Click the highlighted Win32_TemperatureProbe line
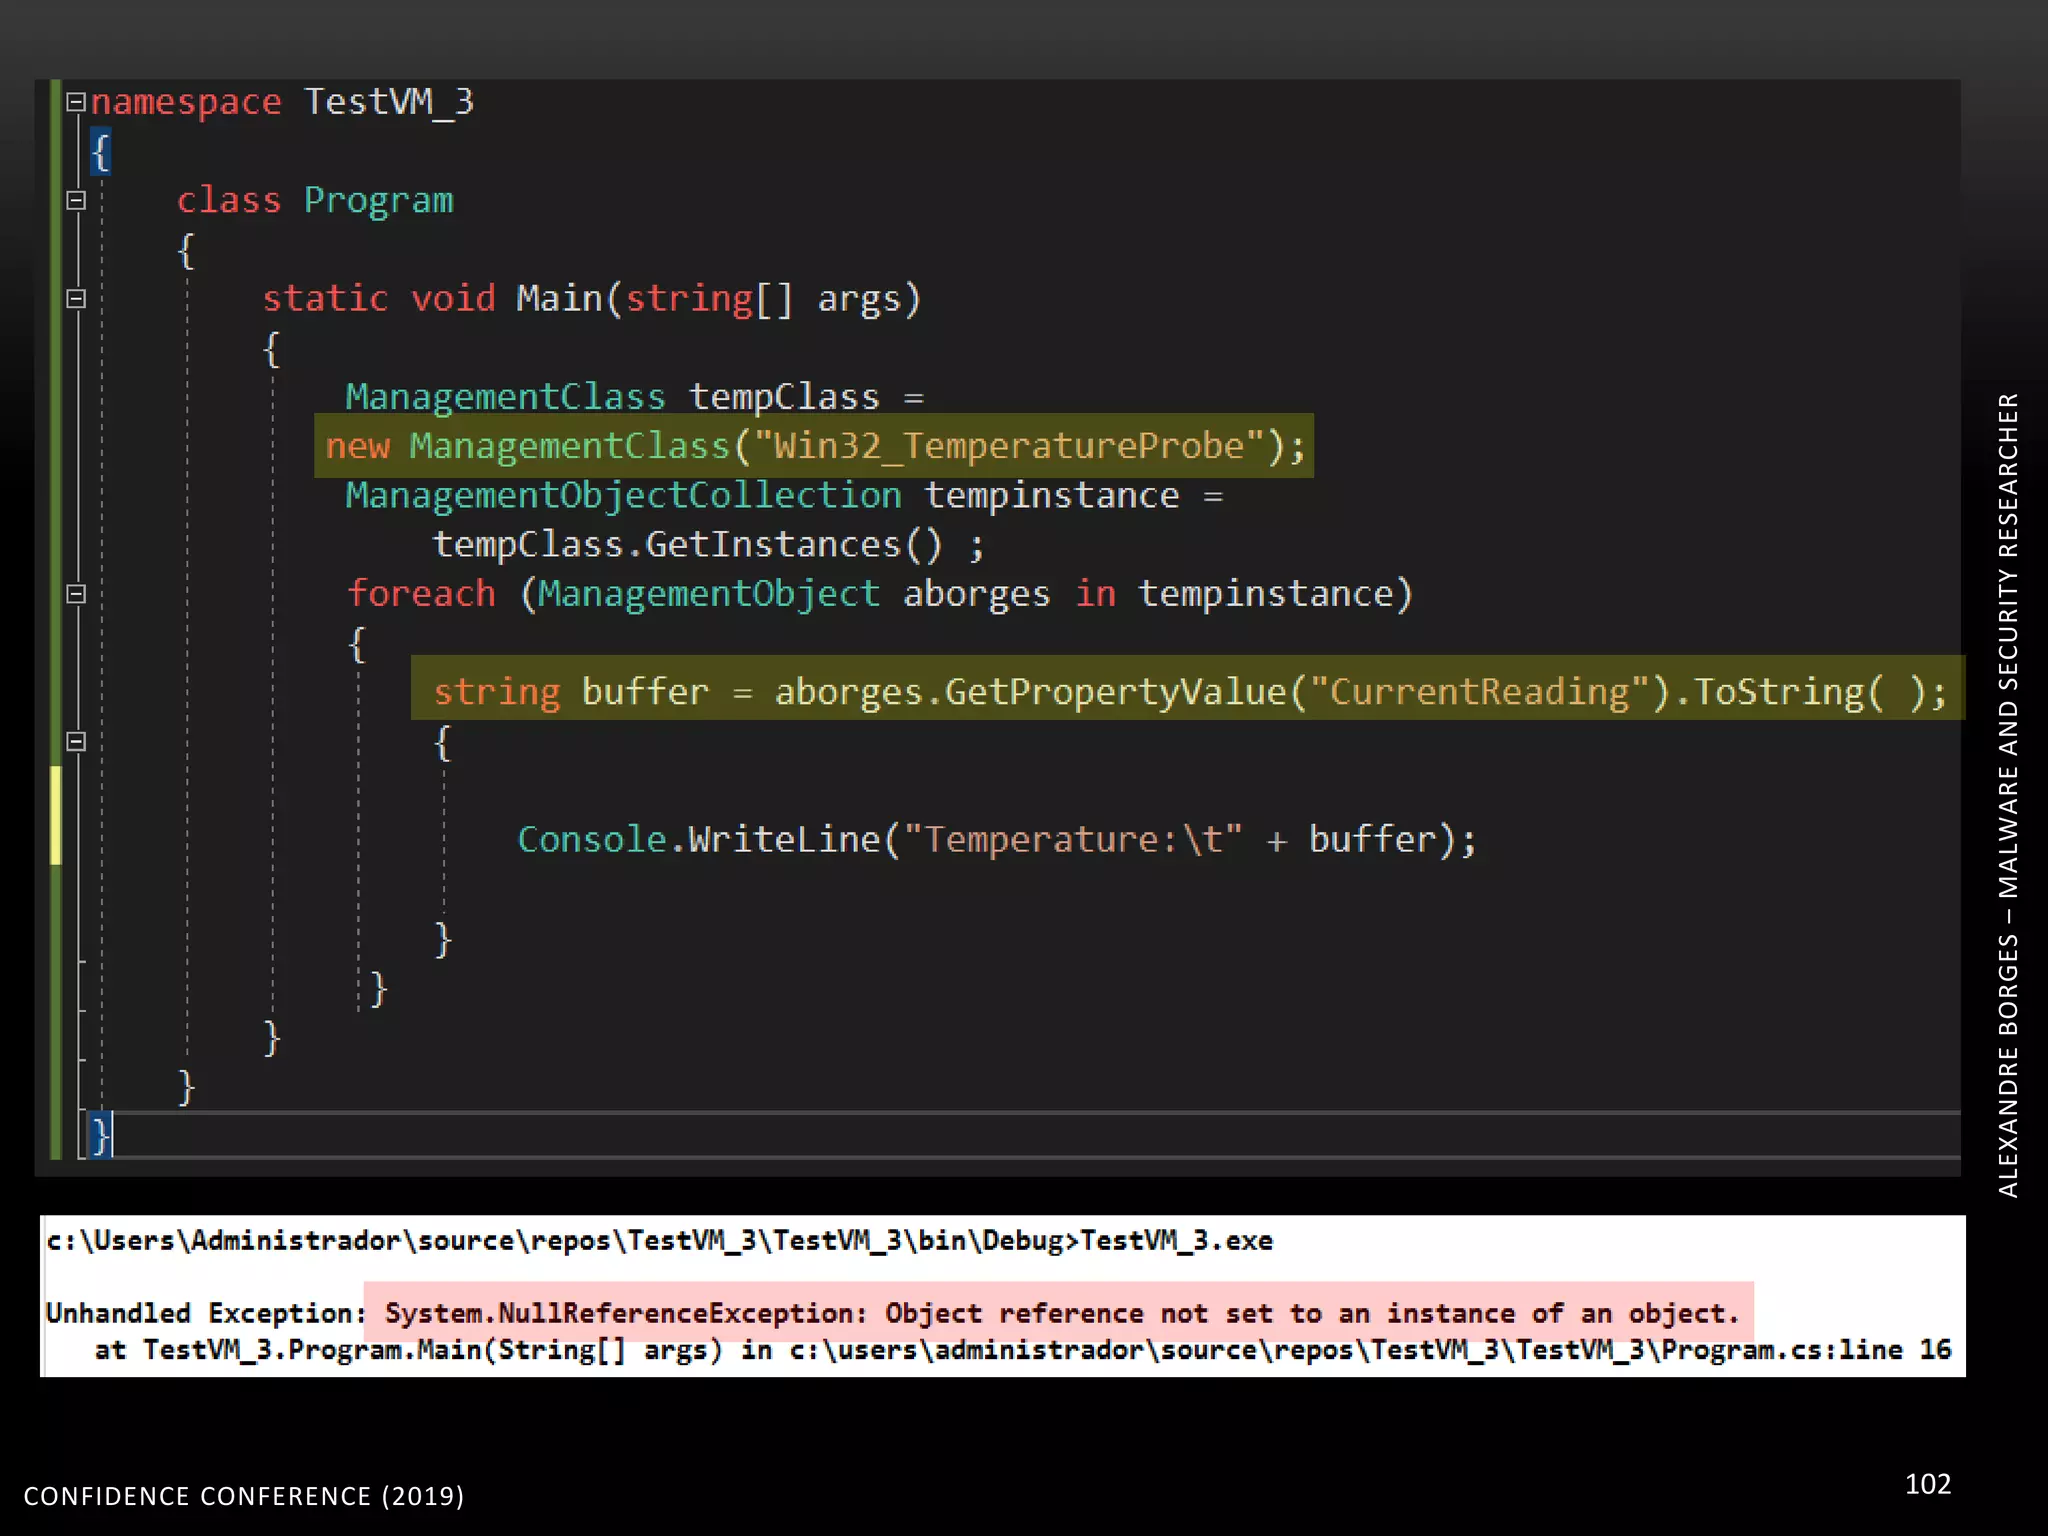 814,446
